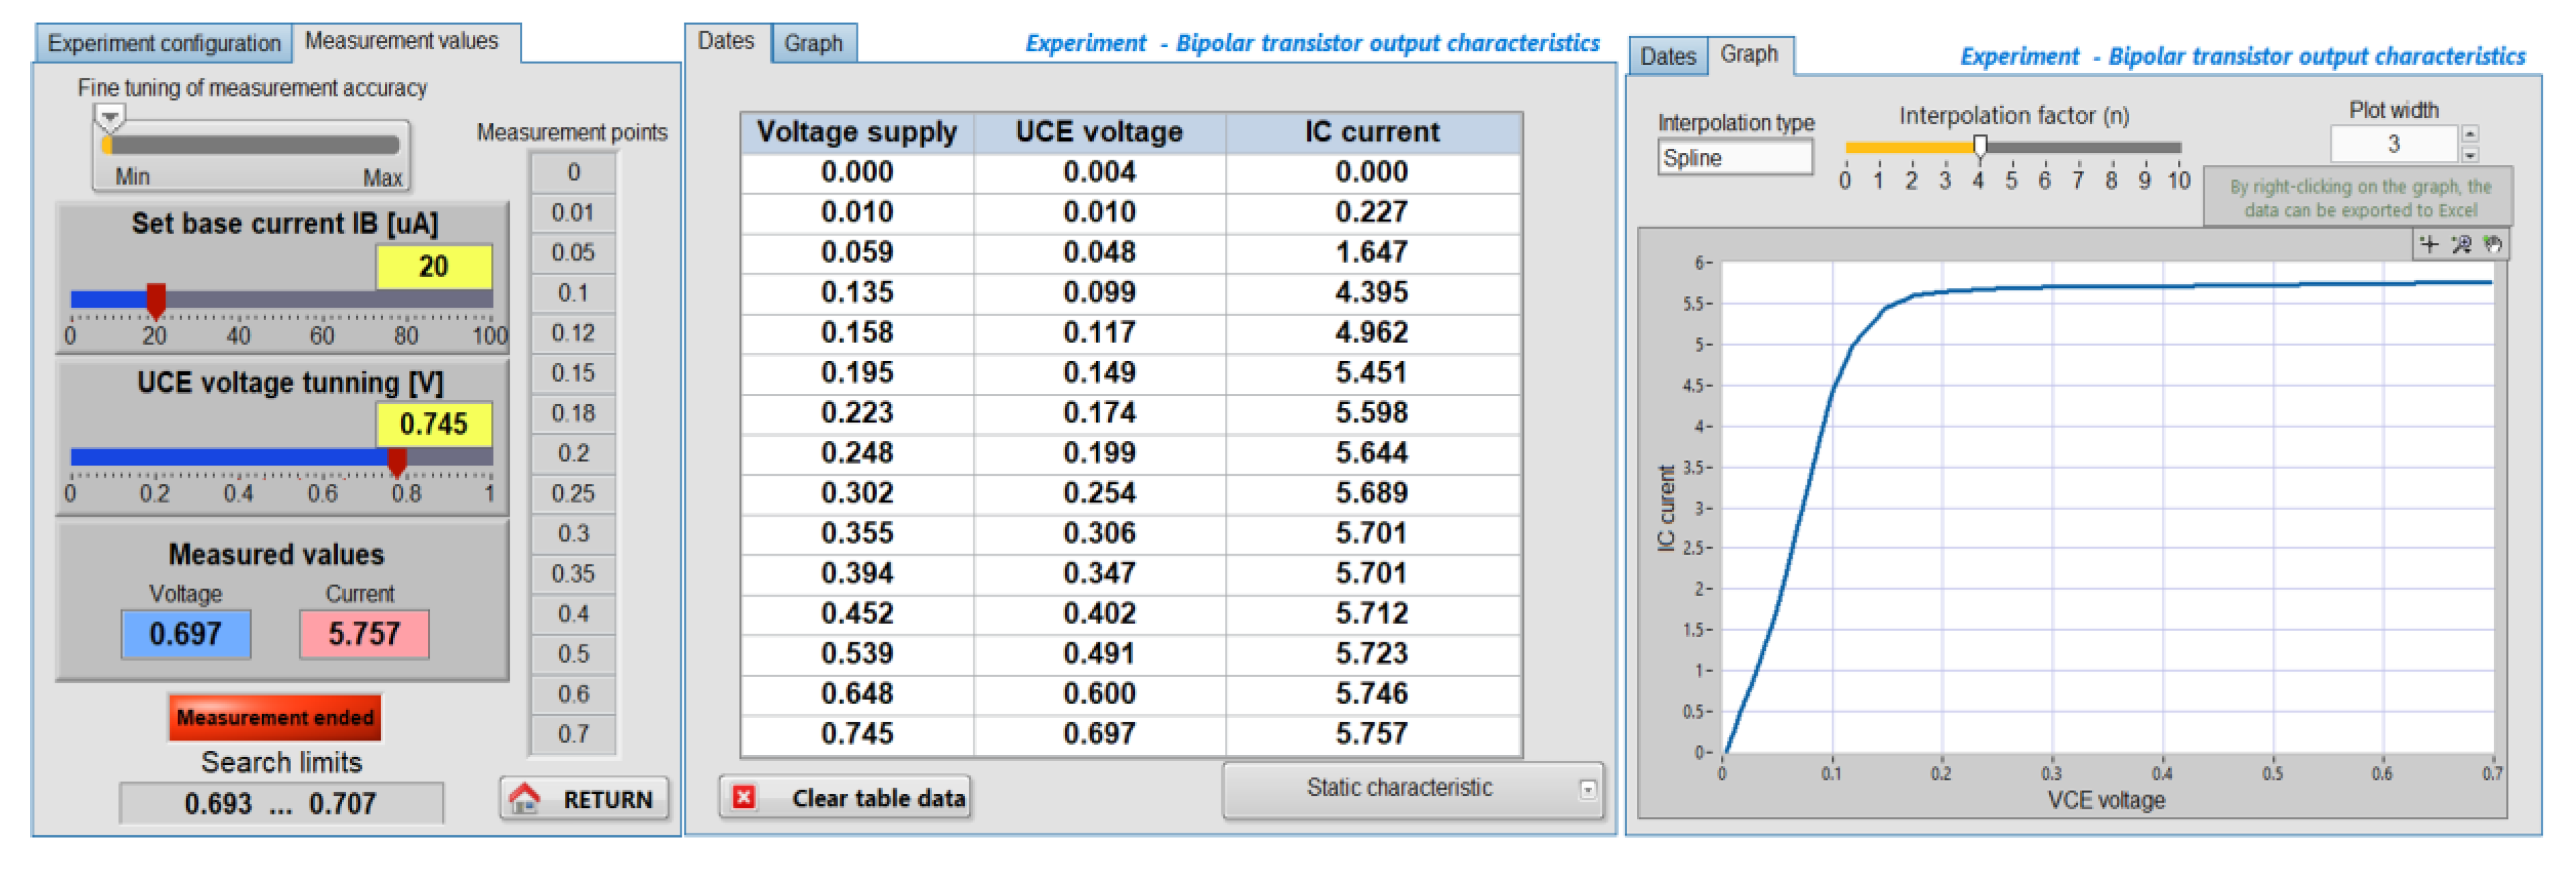Open the Interpolation type dropdown showing Spline
This screenshot has height=873, width=2576.
1735,157
